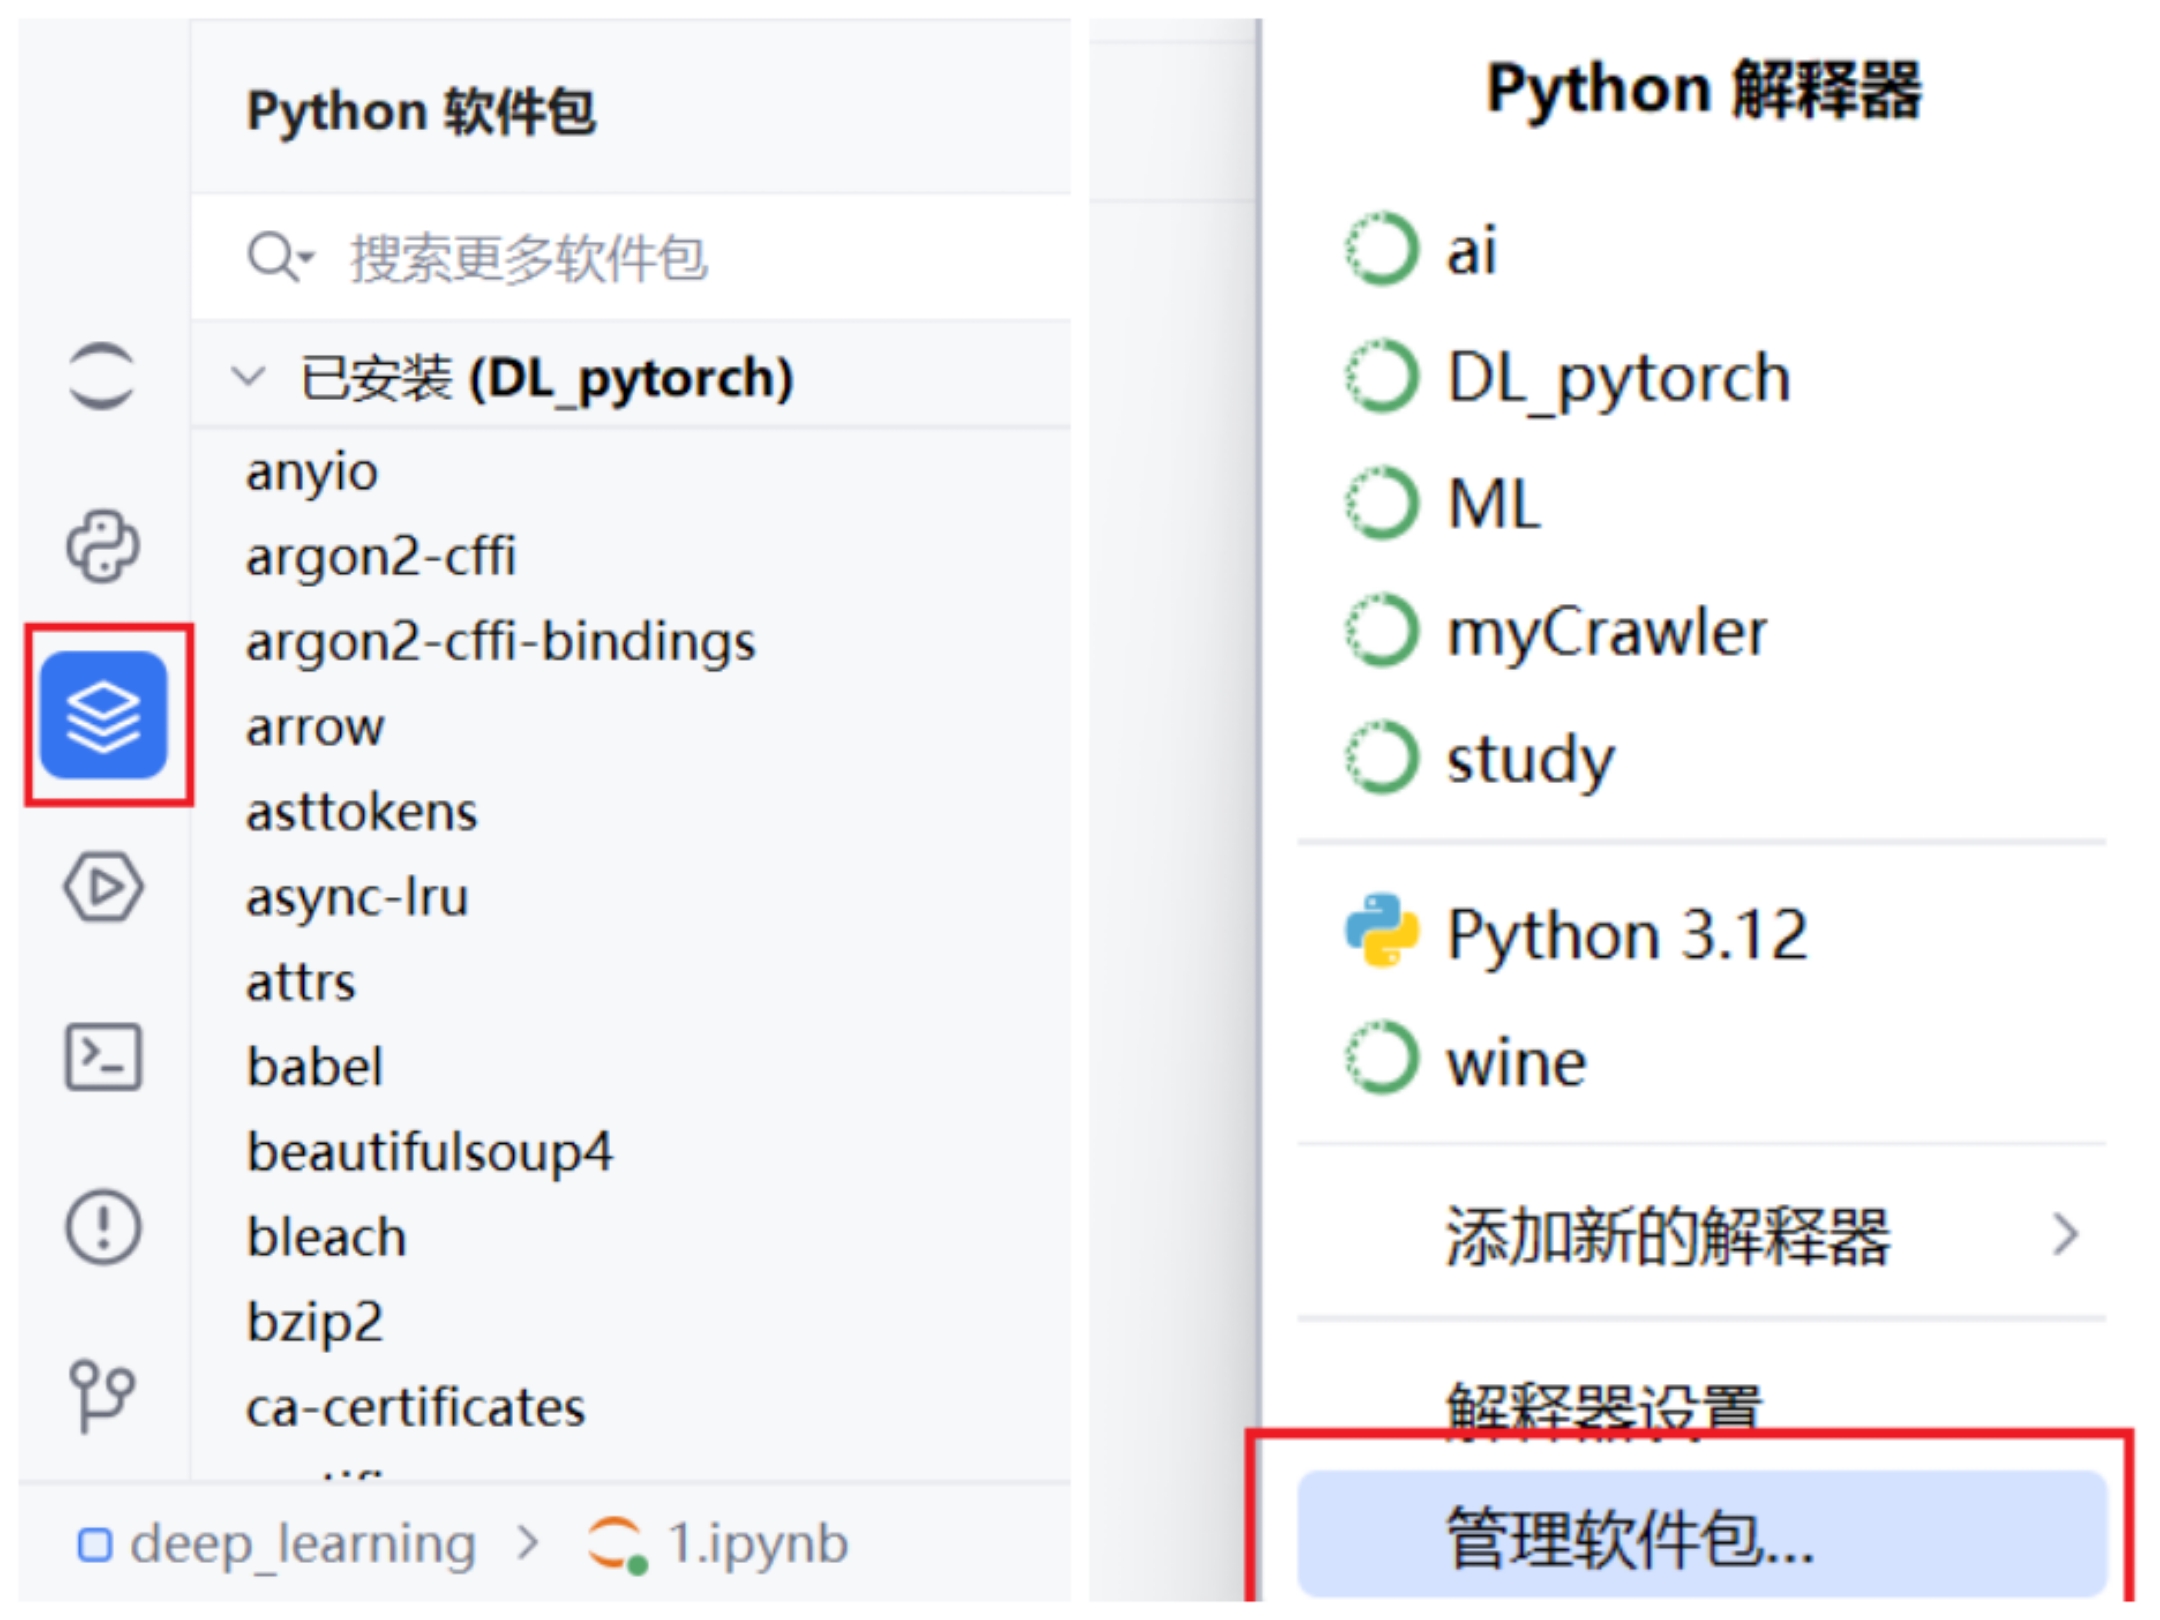
Task: Collapse the installed DL_pytorch packages list
Action: [x=248, y=377]
